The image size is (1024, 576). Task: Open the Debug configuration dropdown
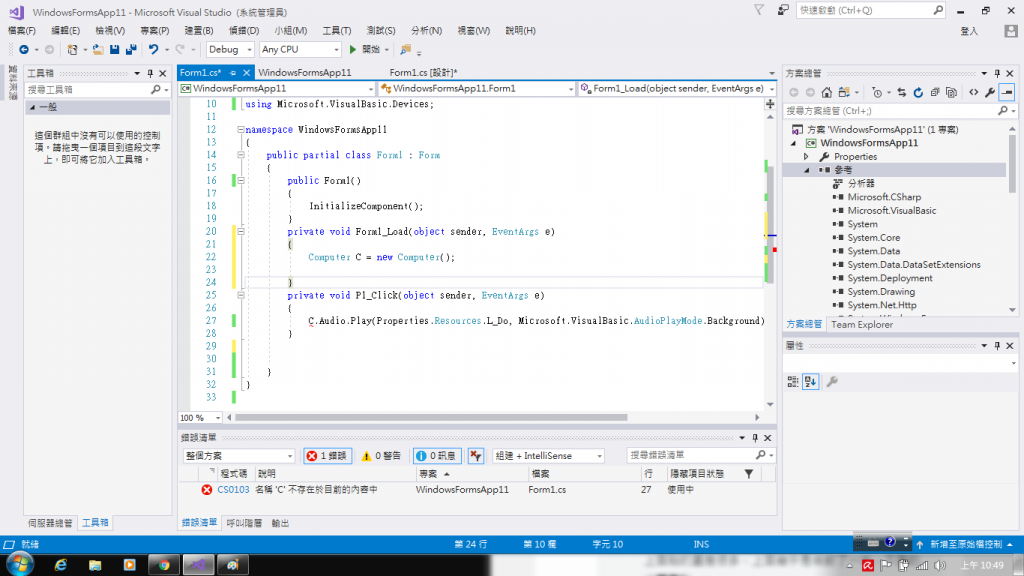pyautogui.click(x=231, y=50)
